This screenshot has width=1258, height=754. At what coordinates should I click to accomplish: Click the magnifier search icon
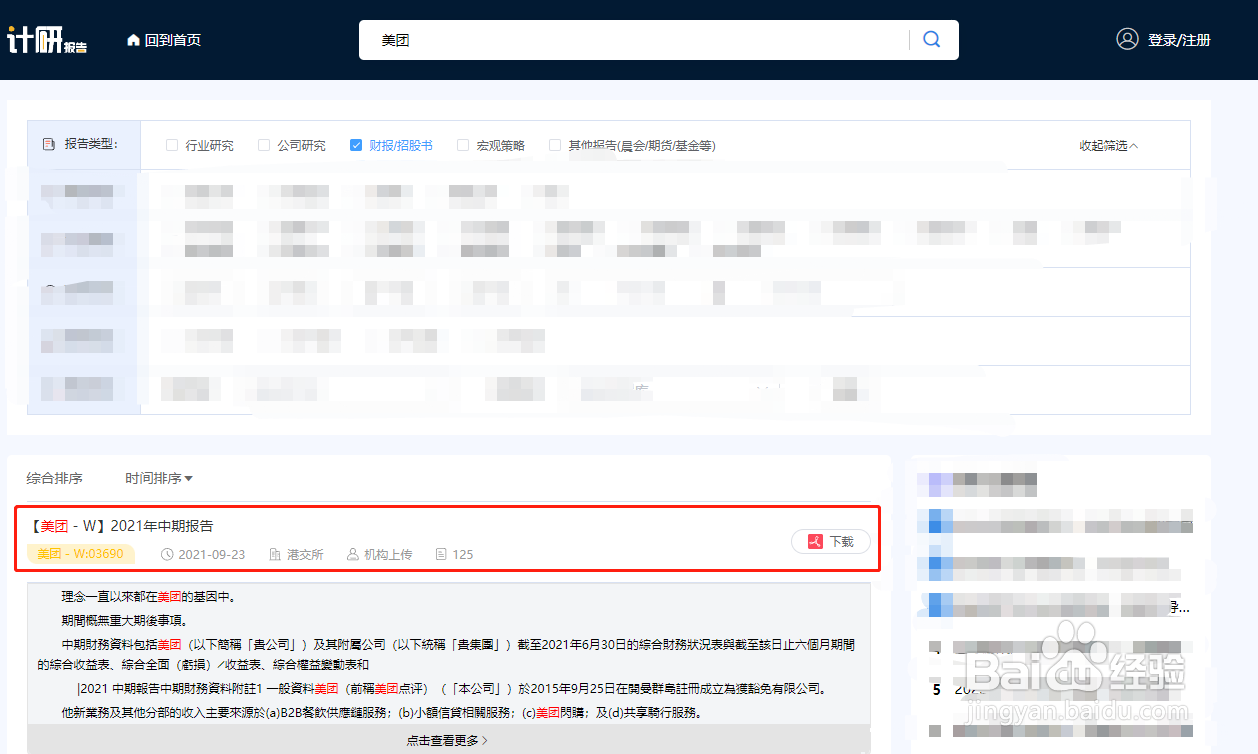932,40
